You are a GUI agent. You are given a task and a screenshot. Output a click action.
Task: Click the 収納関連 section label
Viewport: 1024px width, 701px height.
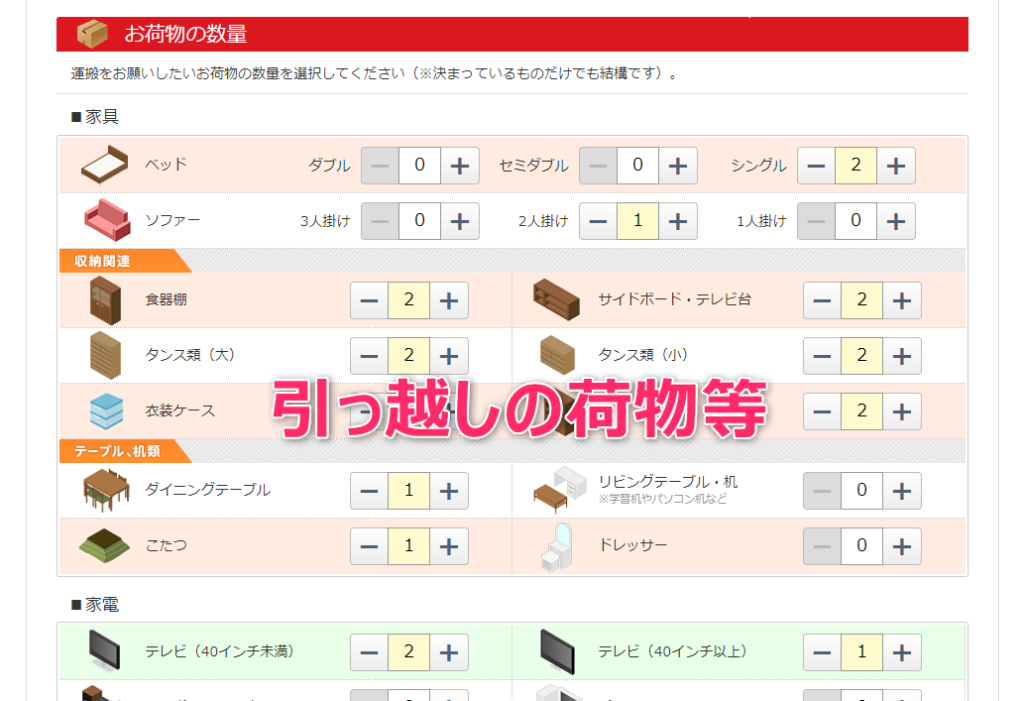[x=102, y=261]
